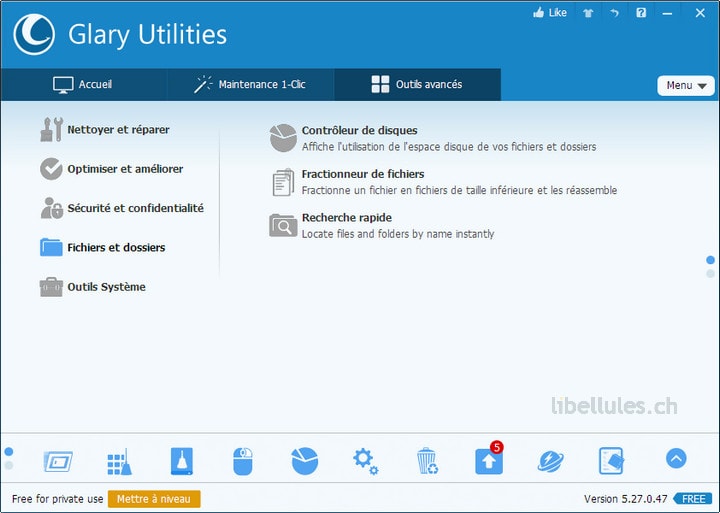Screen dimensions: 720x513
Task: Open the Menu dropdown
Action: [x=686, y=85]
